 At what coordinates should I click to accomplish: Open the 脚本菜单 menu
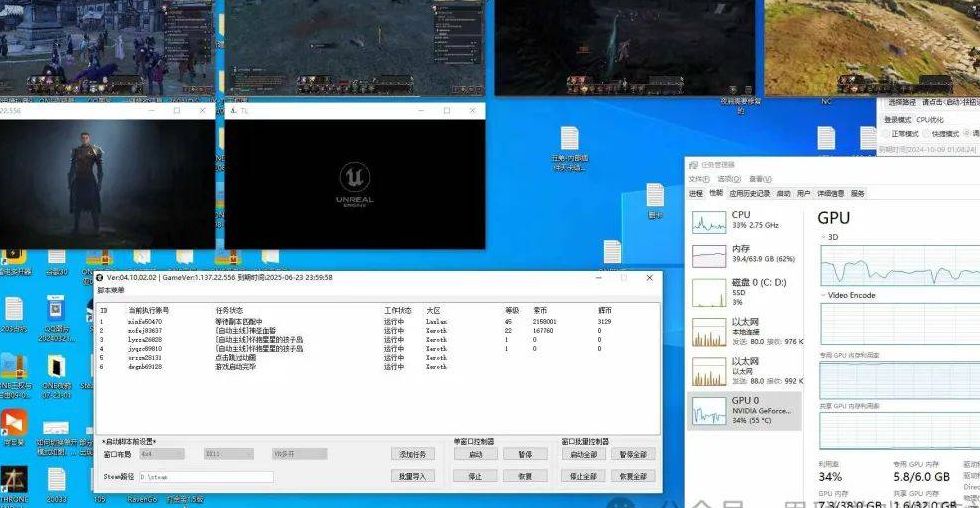pyautogui.click(x=112, y=290)
